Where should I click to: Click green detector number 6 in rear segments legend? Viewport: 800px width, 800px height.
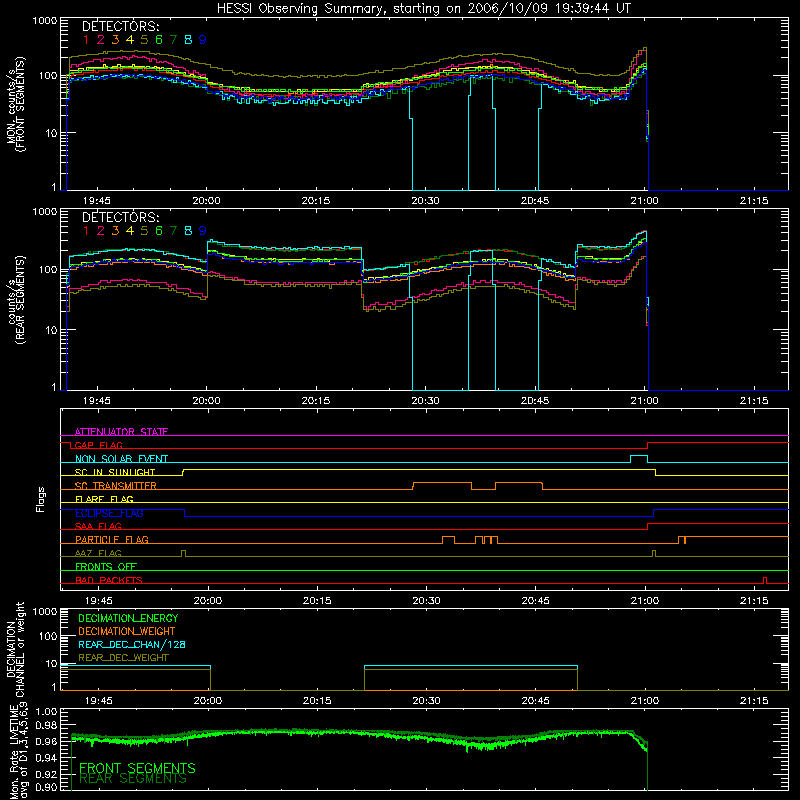click(159, 231)
